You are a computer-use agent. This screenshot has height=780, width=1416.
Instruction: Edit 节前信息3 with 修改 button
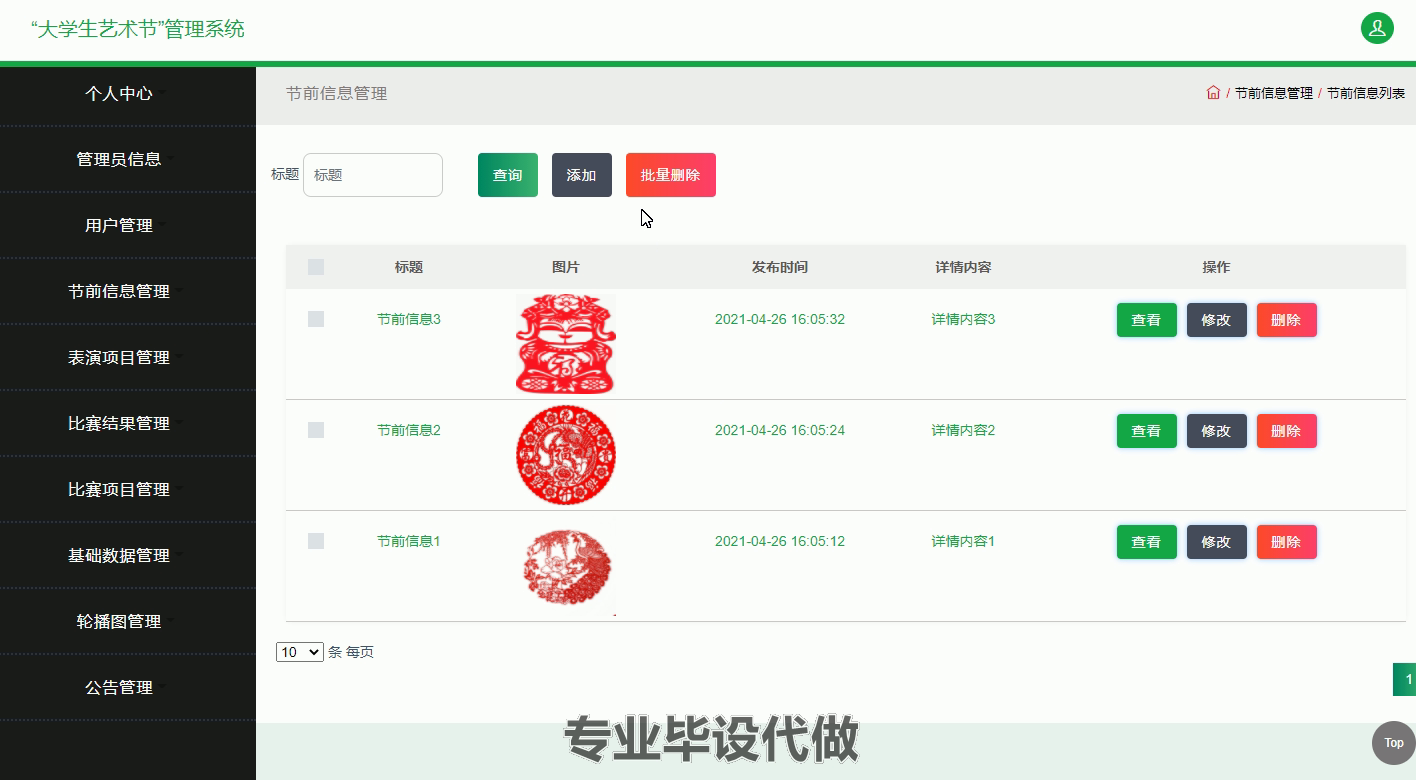[1217, 320]
